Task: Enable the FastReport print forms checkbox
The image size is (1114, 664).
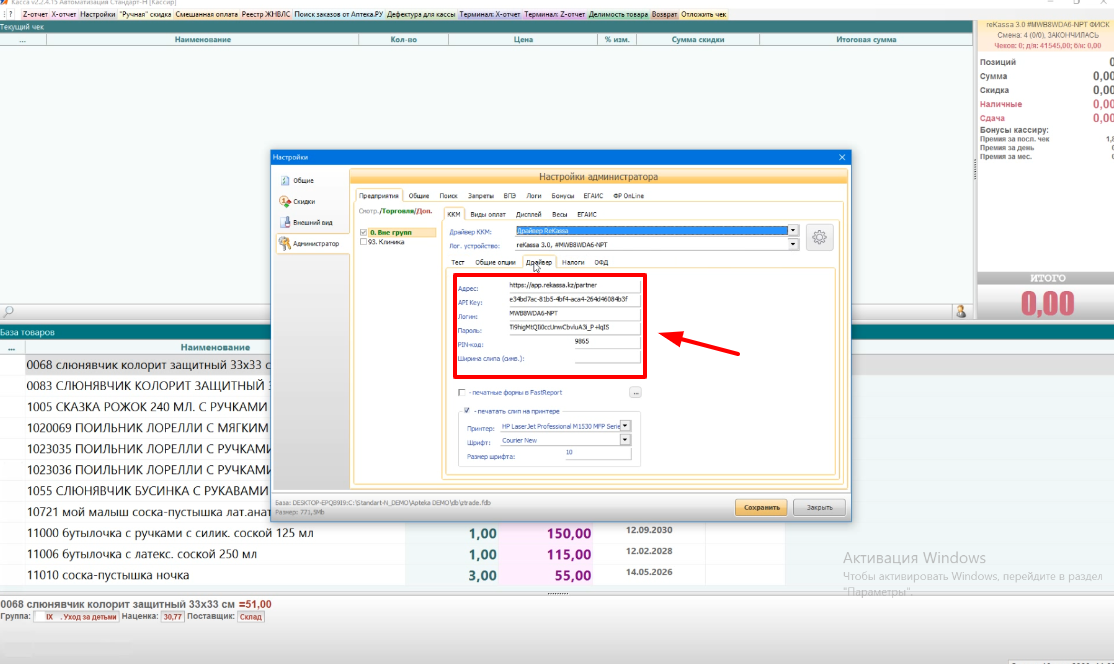Action: point(461,393)
